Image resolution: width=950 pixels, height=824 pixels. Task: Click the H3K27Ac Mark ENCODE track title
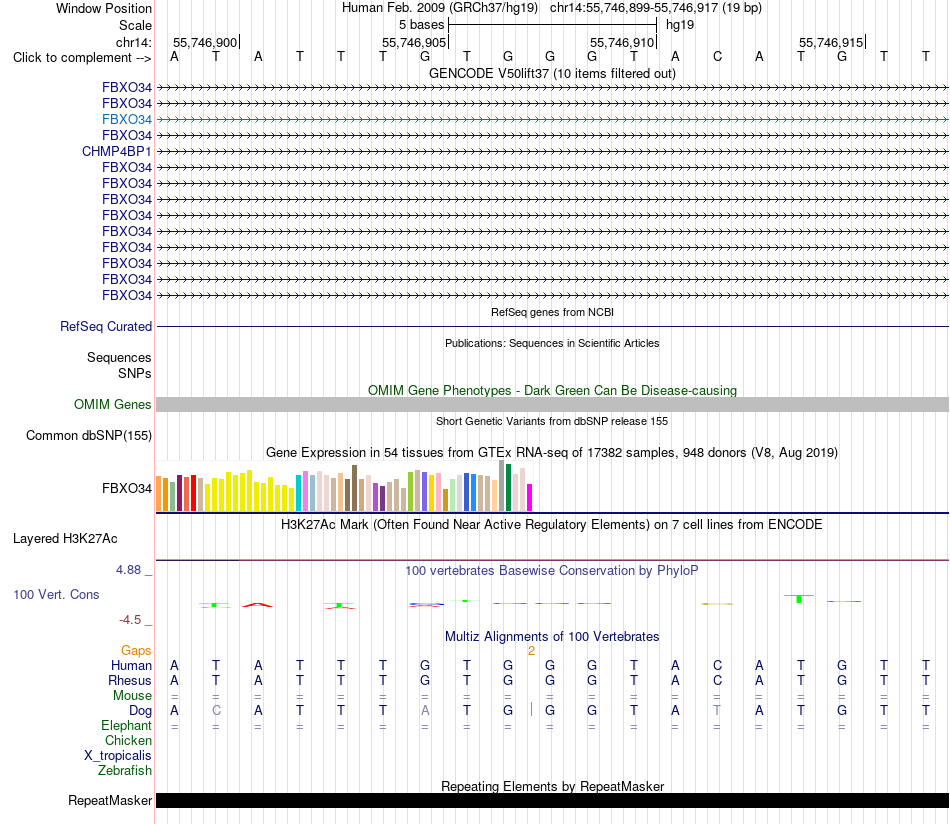coord(552,524)
